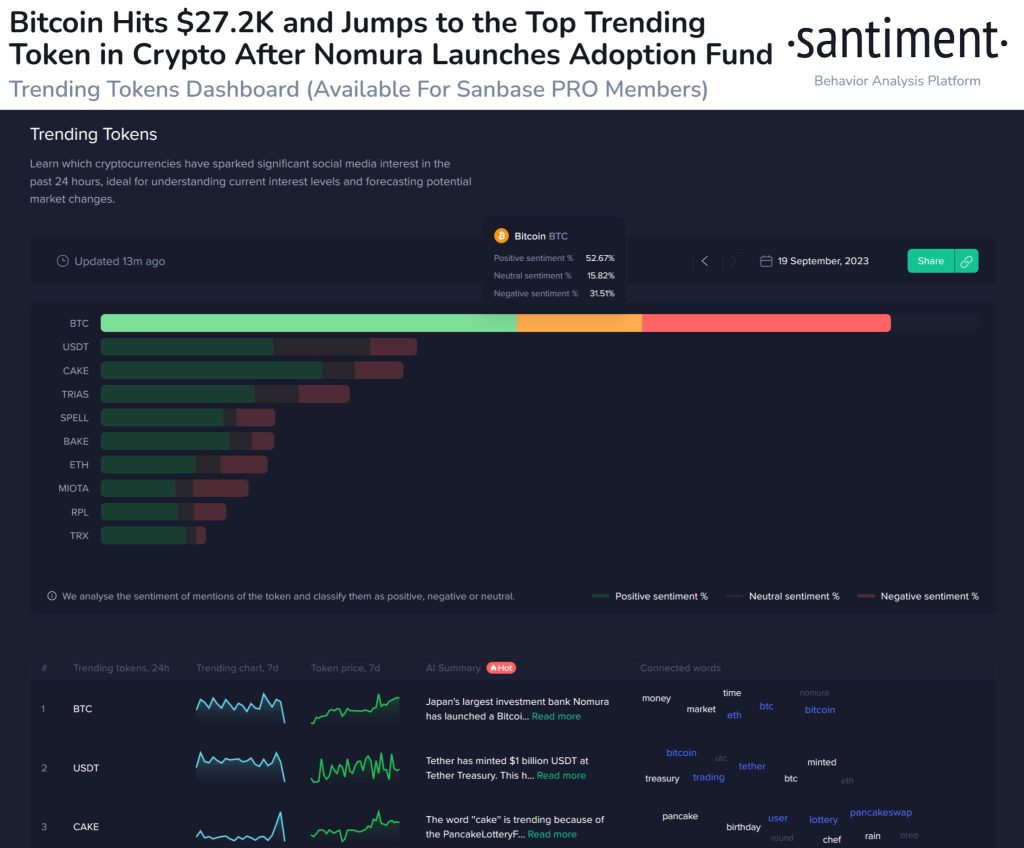Select the ETH sentiment bar

coord(184,465)
